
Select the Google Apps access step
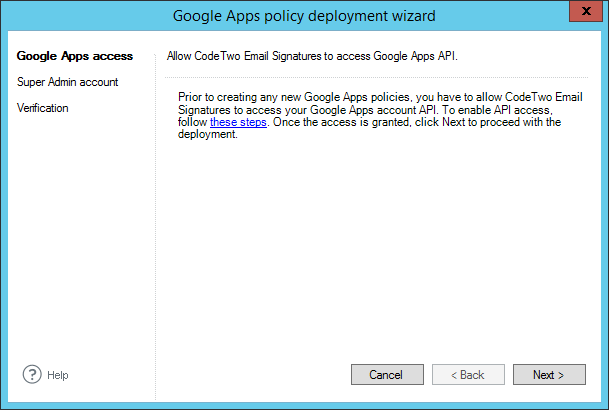click(x=75, y=56)
